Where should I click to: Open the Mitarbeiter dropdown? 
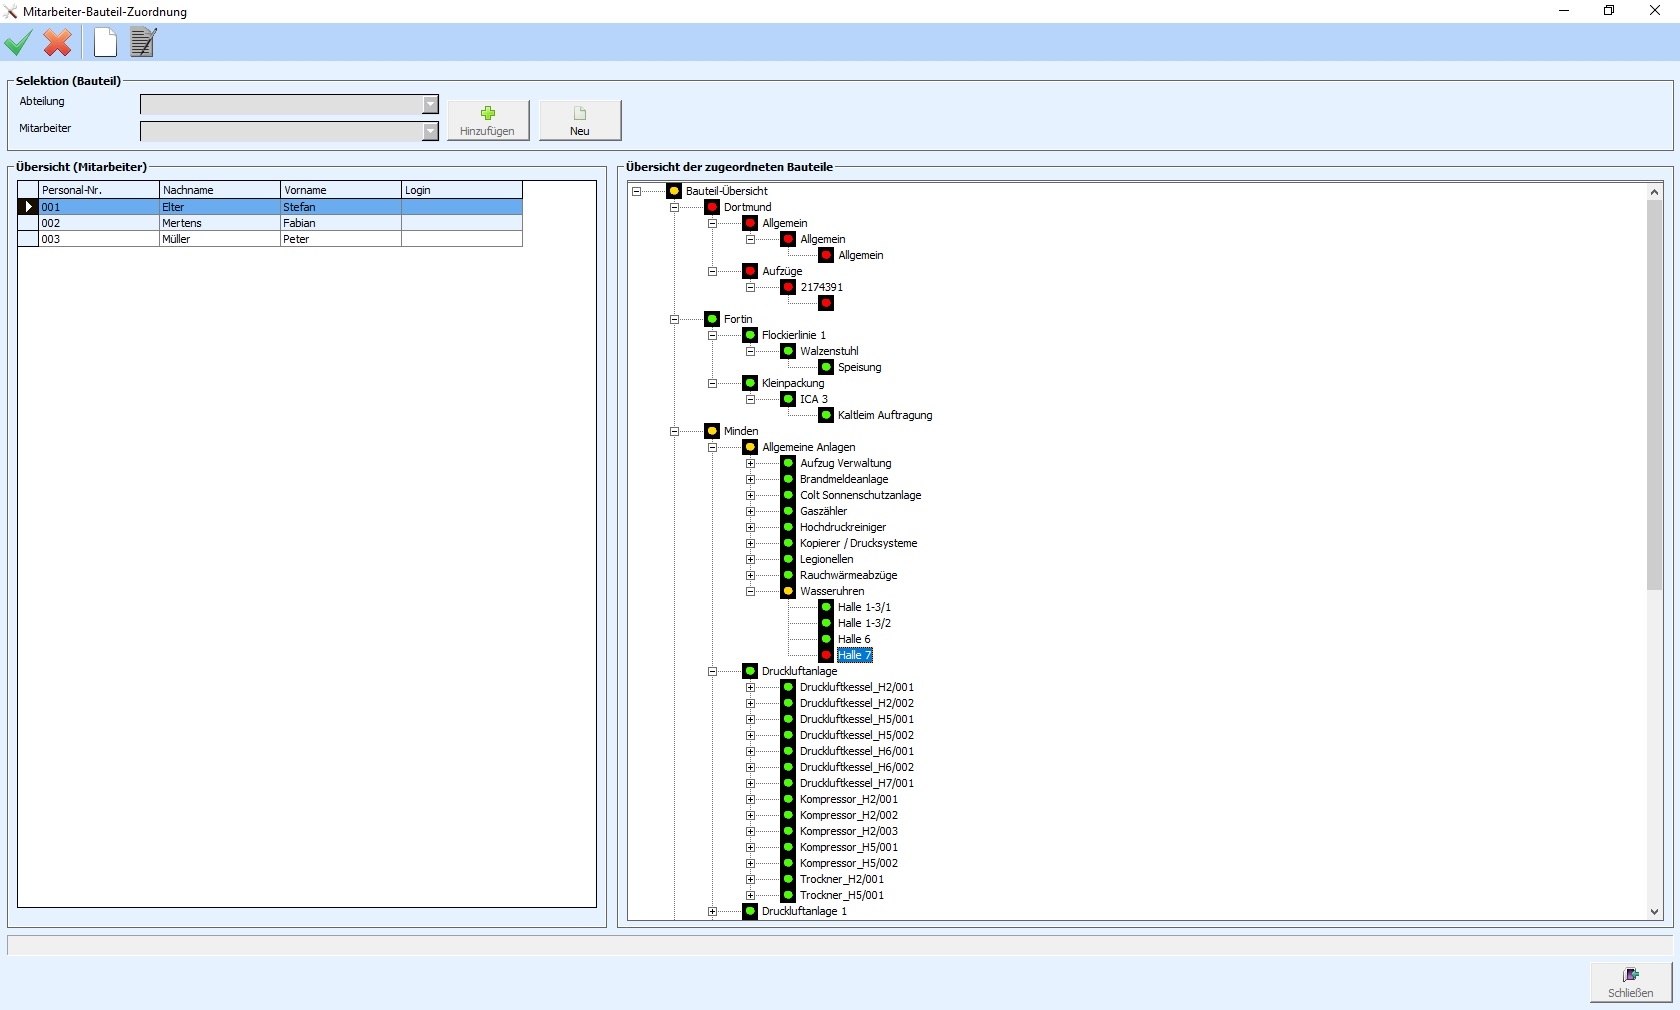[x=430, y=131]
